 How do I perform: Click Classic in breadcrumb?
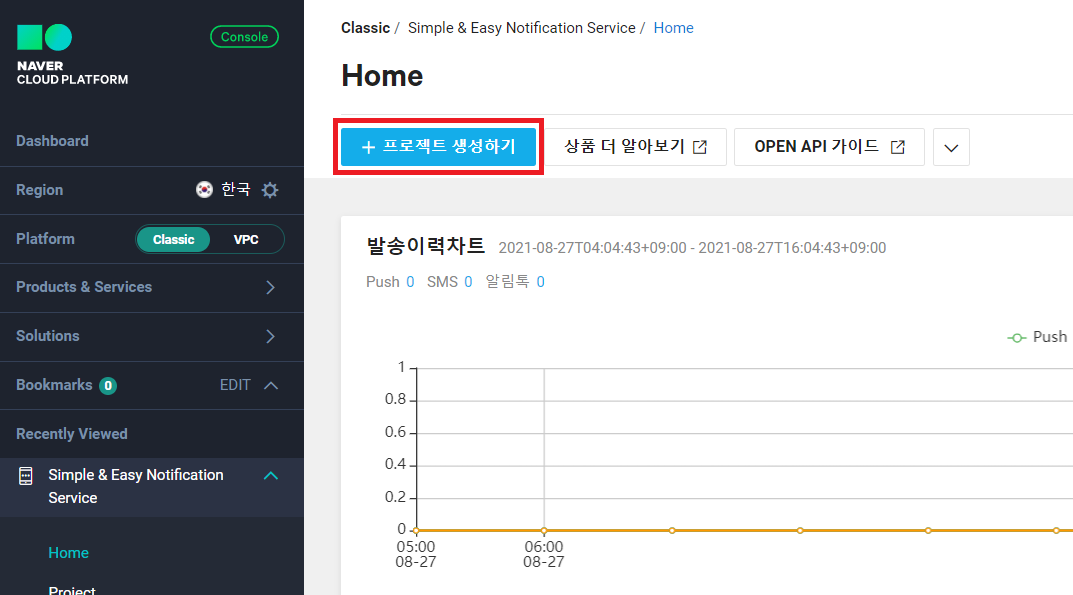point(365,28)
